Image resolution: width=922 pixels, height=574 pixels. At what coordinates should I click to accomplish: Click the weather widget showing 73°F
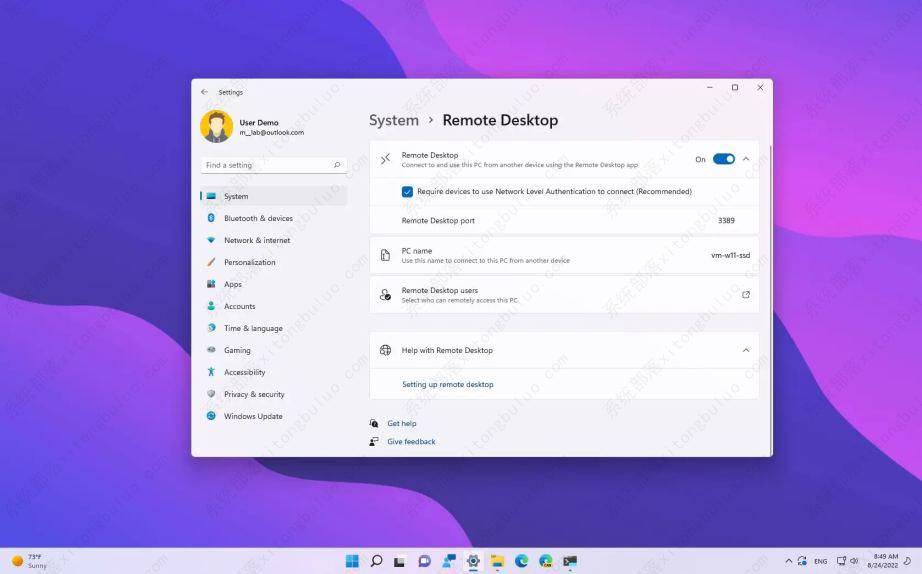pyautogui.click(x=30, y=561)
